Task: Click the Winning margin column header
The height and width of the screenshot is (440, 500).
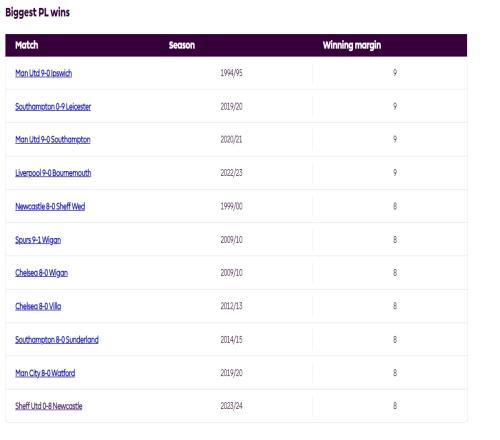Action: coord(352,45)
